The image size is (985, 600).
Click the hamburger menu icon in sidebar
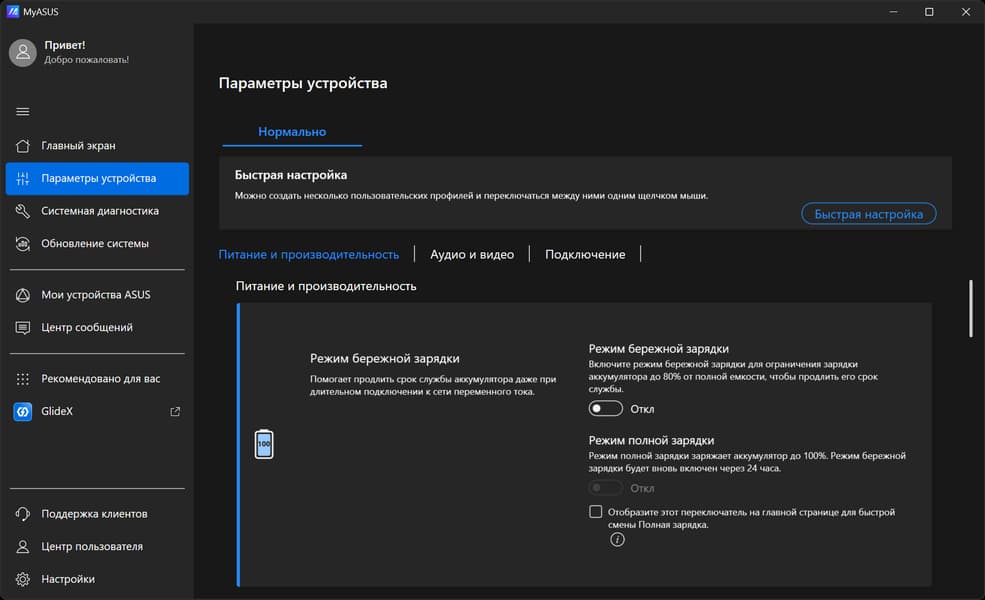(23, 111)
